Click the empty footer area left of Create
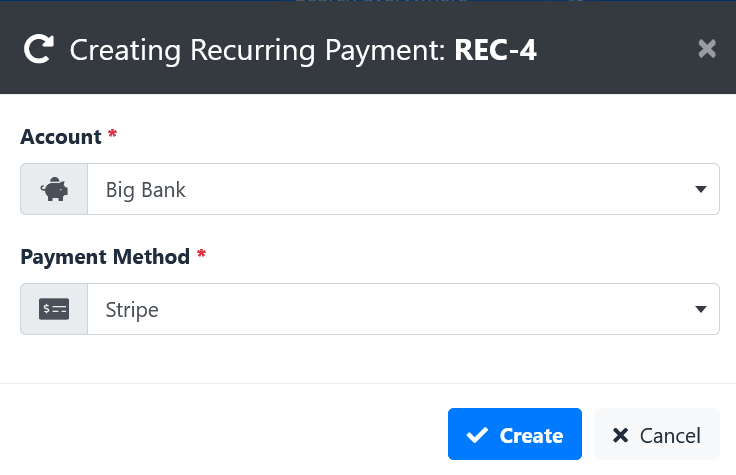The height and width of the screenshot is (475, 736). tap(223, 434)
